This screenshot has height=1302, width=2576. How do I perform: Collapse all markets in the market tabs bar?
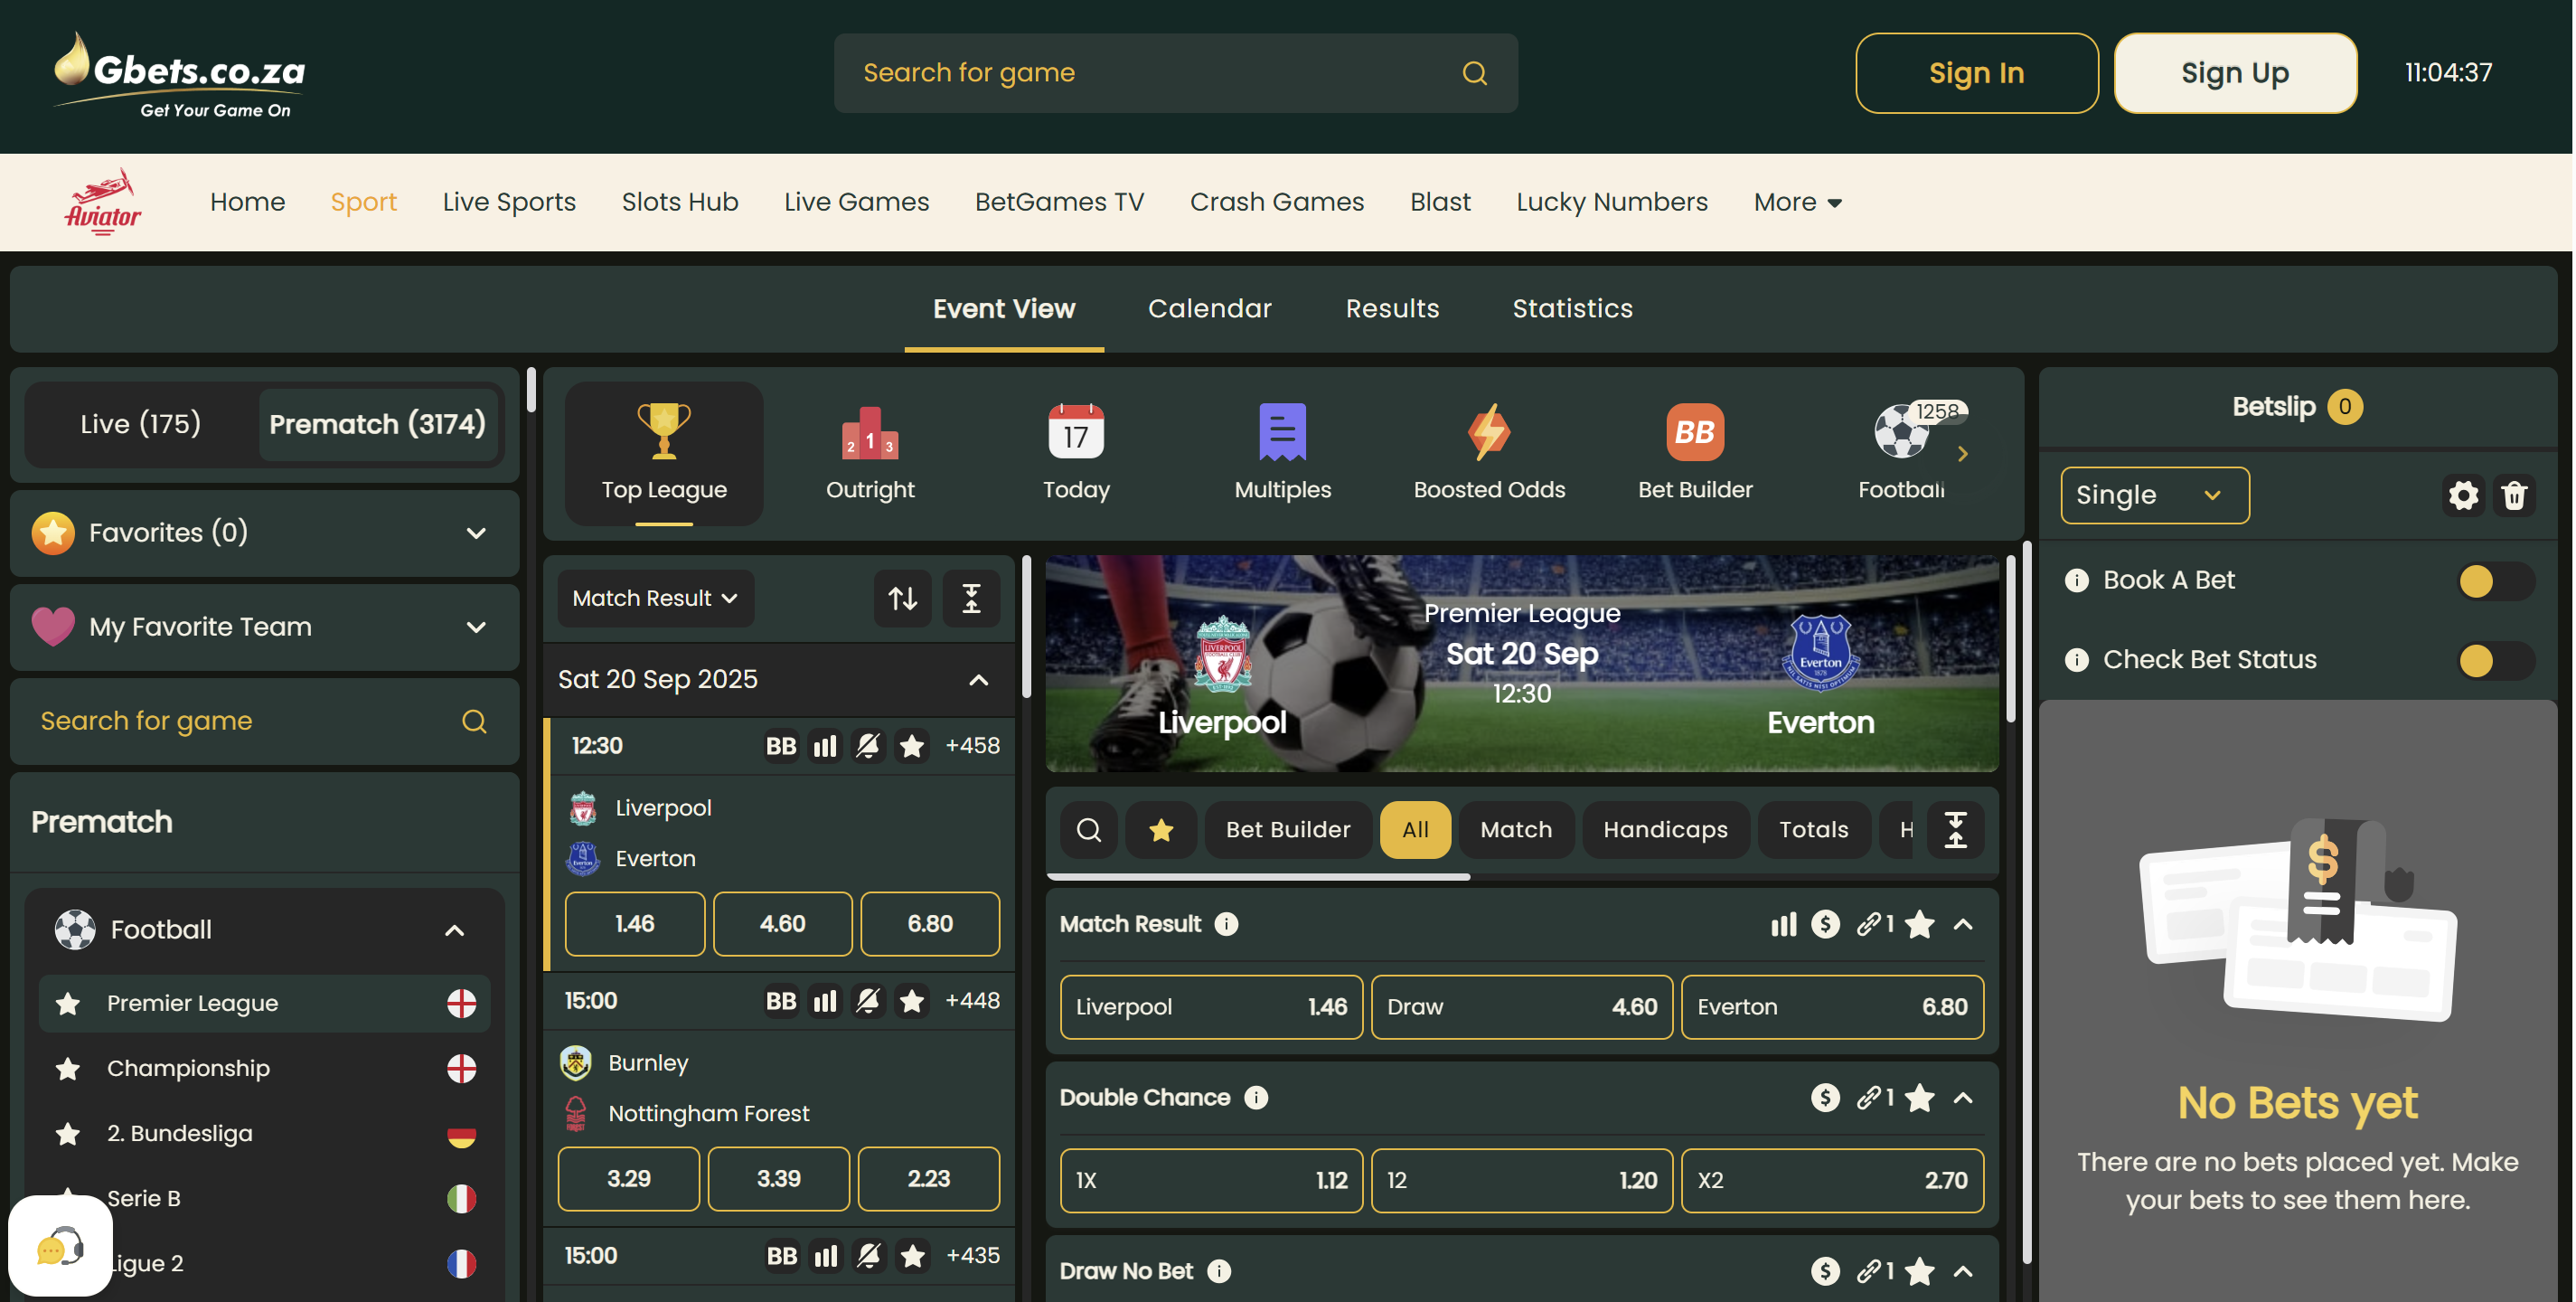coord(1955,830)
